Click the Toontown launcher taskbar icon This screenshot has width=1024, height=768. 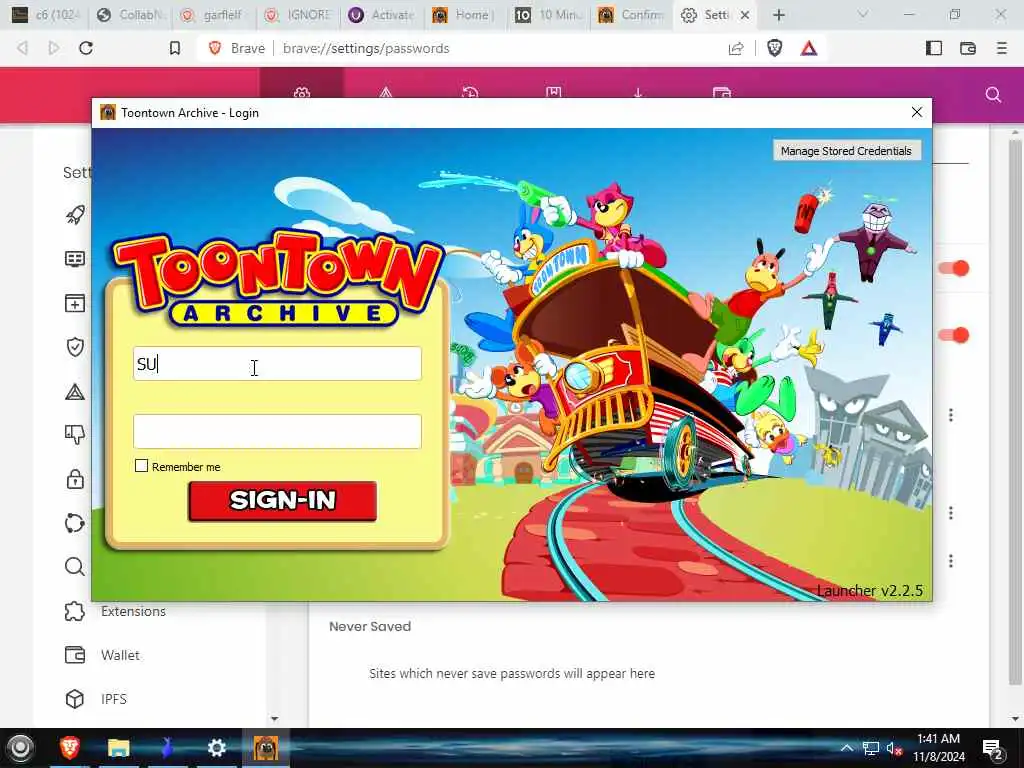click(266, 748)
